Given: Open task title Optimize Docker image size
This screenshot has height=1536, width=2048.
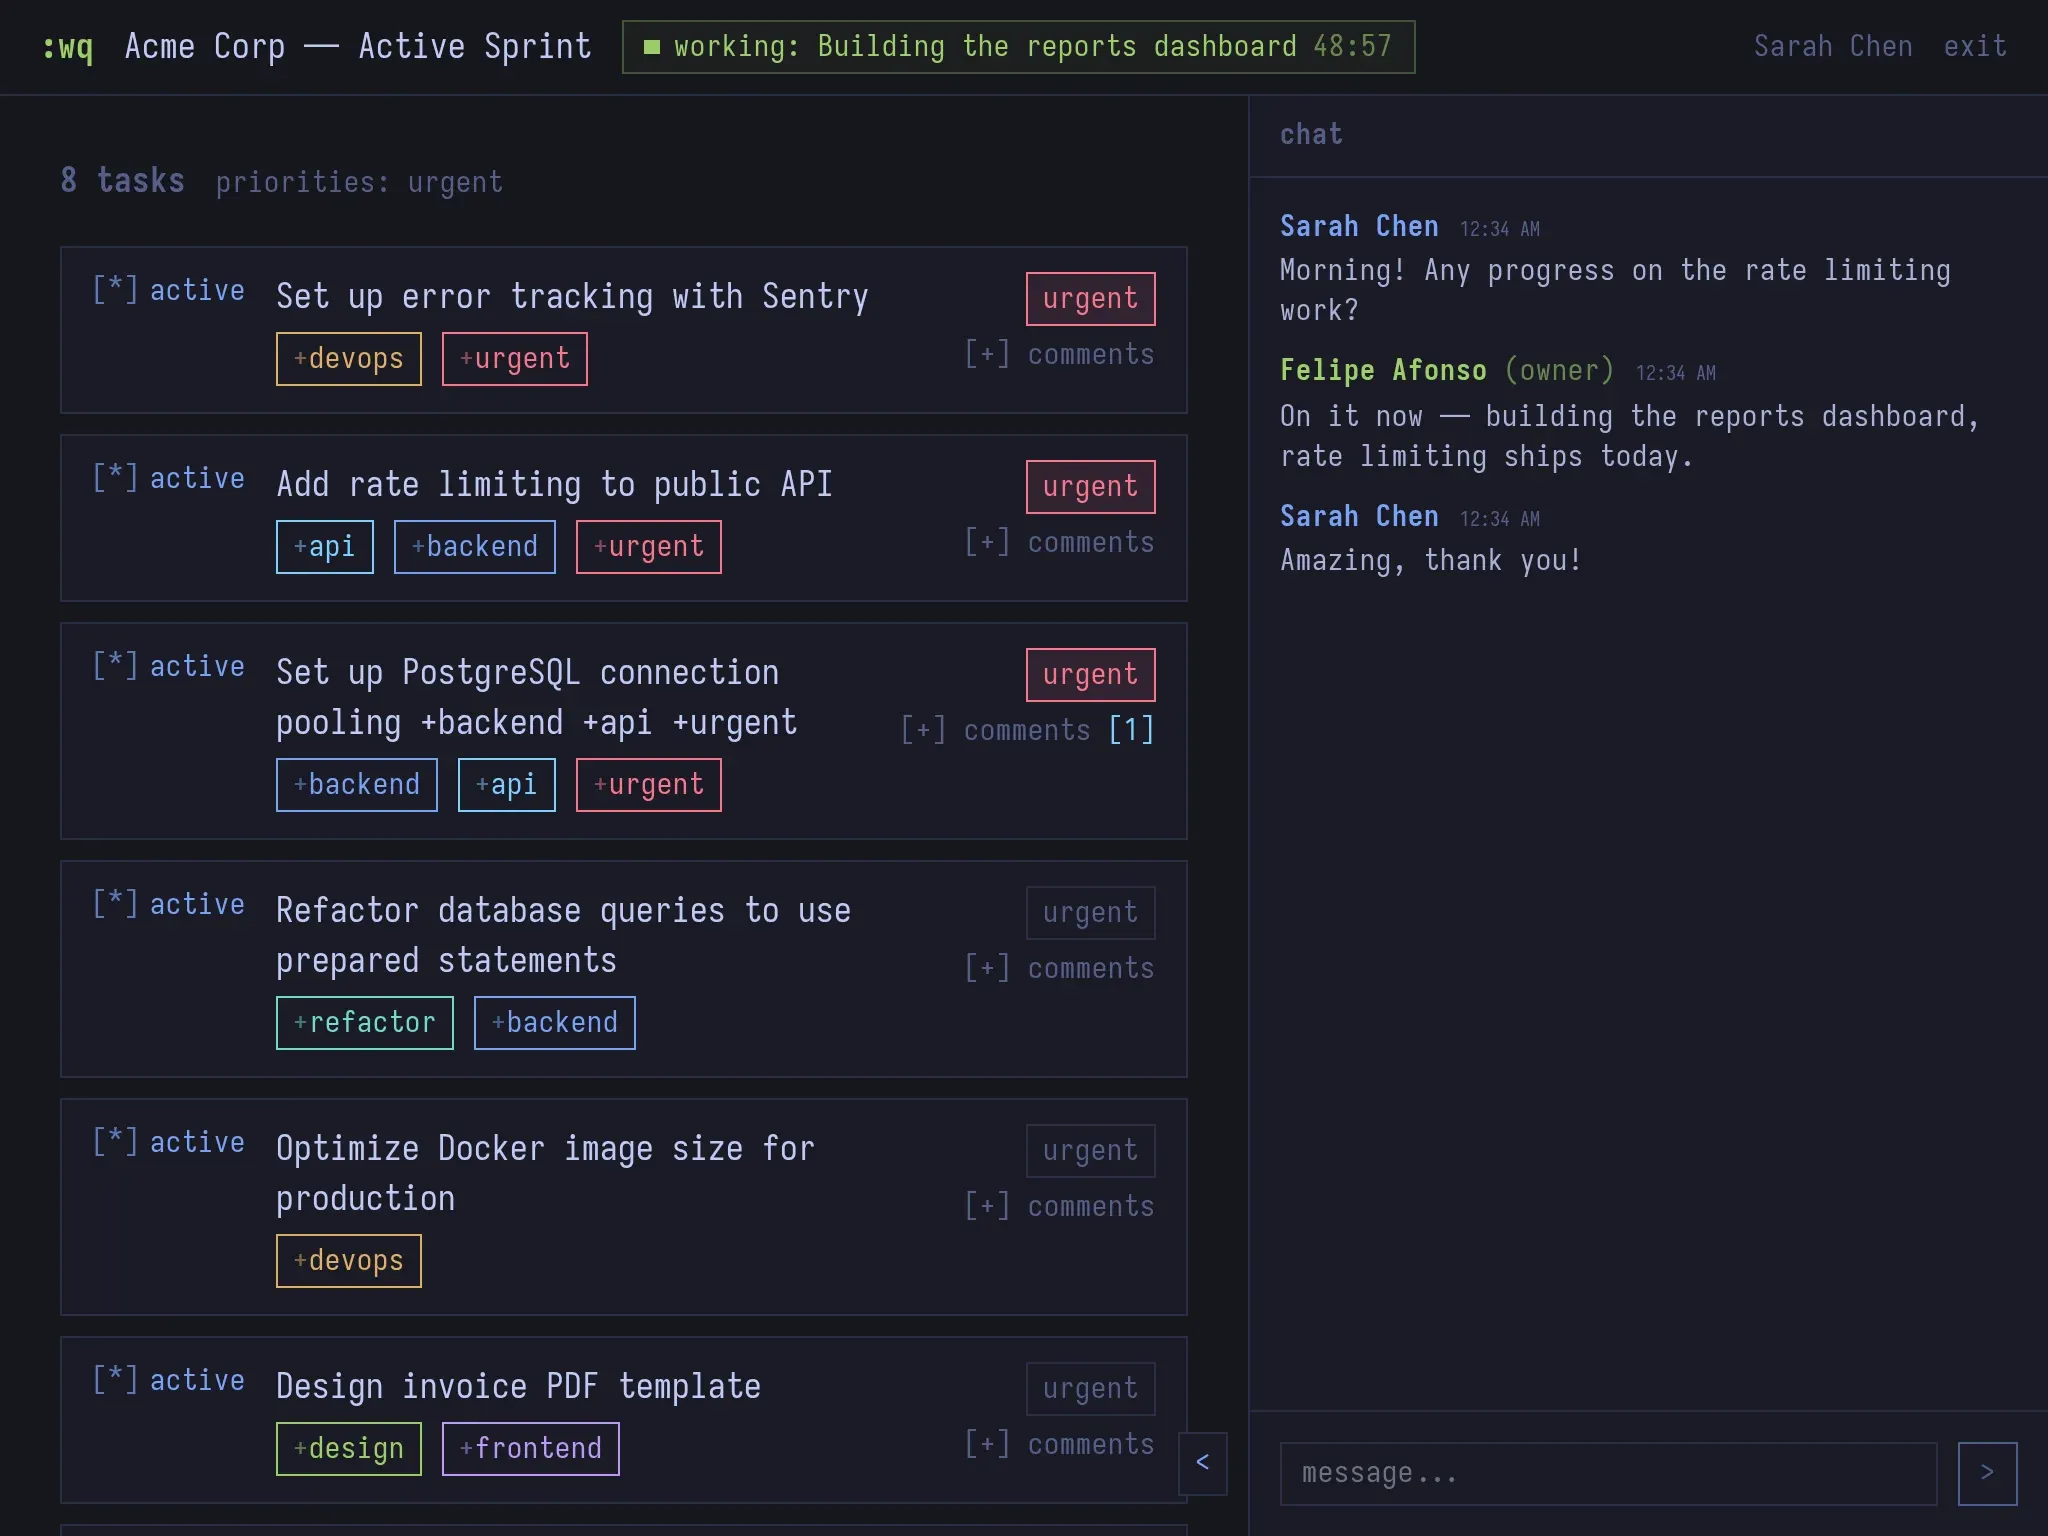Looking at the screenshot, I should tap(545, 1173).
